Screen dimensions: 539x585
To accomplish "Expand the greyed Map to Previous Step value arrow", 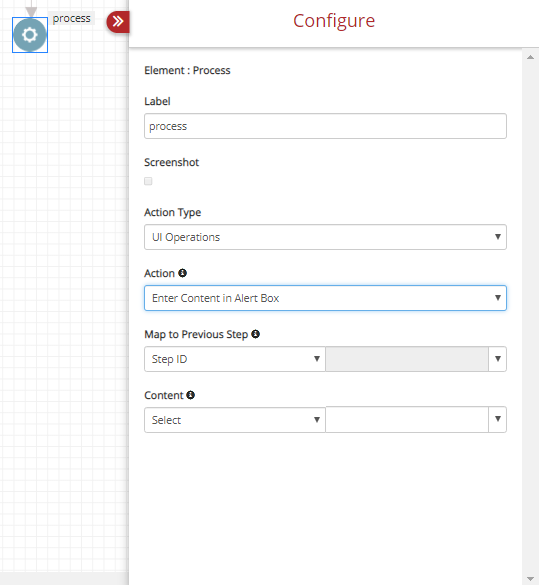I will [498, 359].
